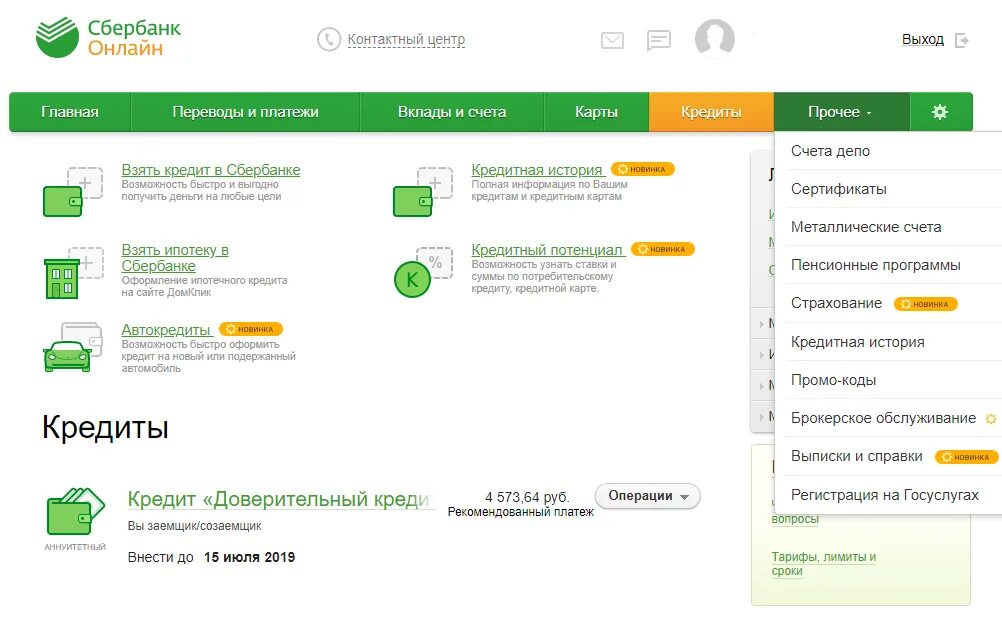Viewport: 1002px width, 635px height.
Task: Collapse the Прочее dropdown menu
Action: tap(842, 112)
